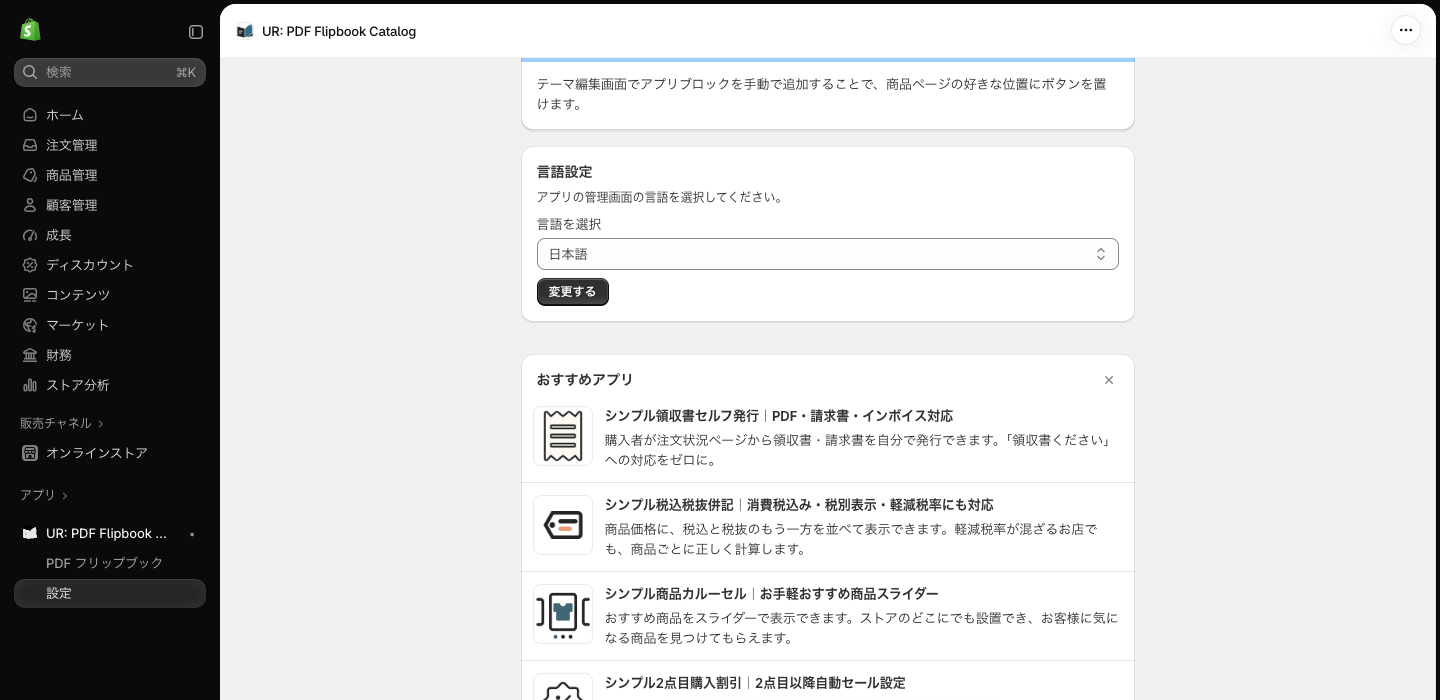The height and width of the screenshot is (700, 1440).
Task: Select the 設定 sub-page in sidebar
Action: (110, 593)
